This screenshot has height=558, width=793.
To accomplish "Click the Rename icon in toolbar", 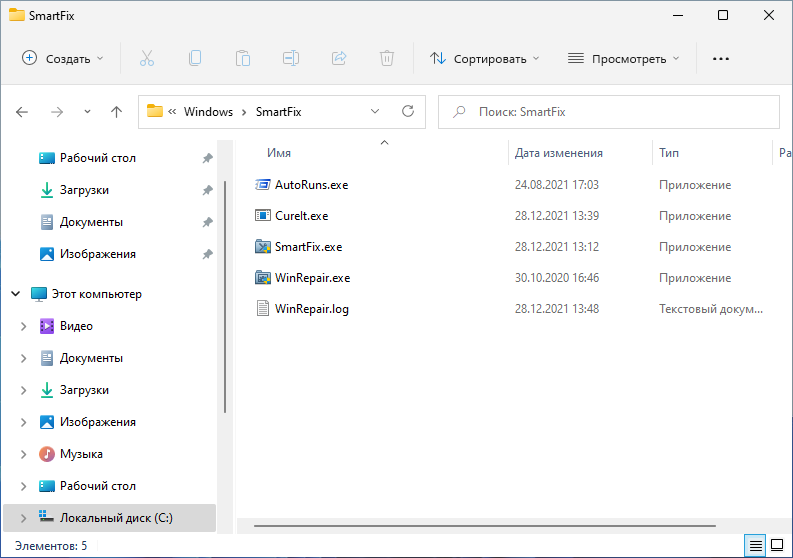I will click(291, 59).
